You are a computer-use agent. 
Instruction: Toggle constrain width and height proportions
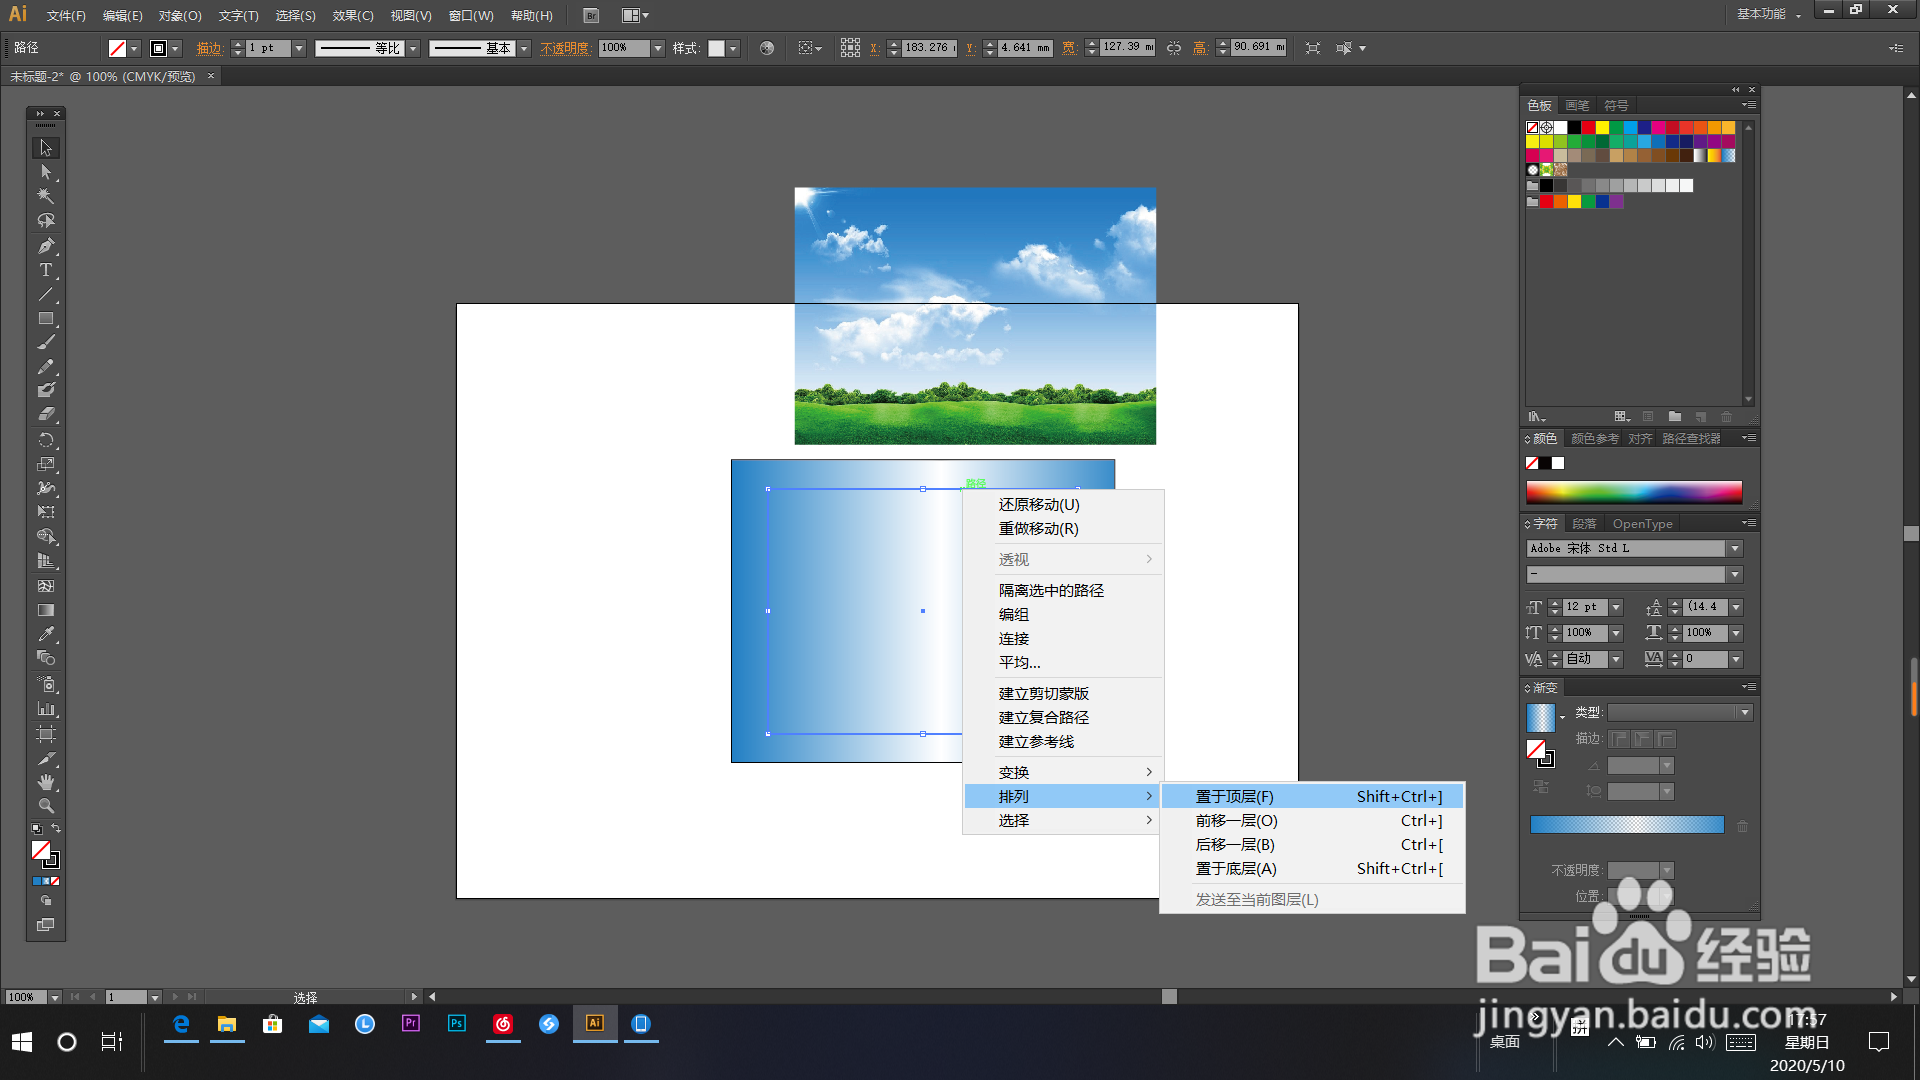coord(1174,48)
